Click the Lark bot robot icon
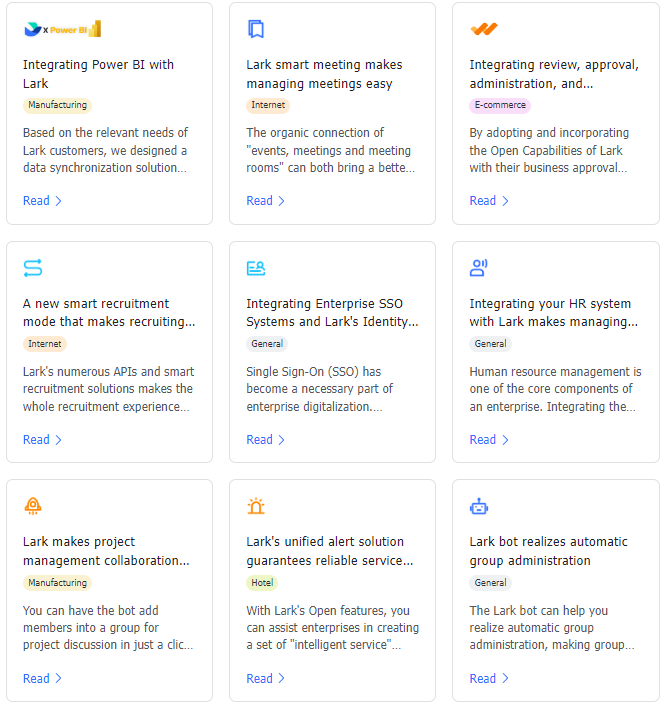 479,506
